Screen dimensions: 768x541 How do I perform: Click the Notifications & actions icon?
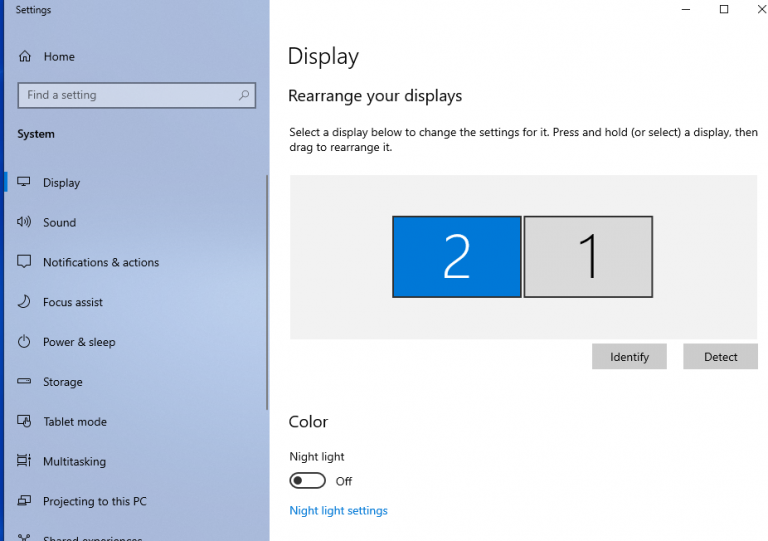coord(24,262)
